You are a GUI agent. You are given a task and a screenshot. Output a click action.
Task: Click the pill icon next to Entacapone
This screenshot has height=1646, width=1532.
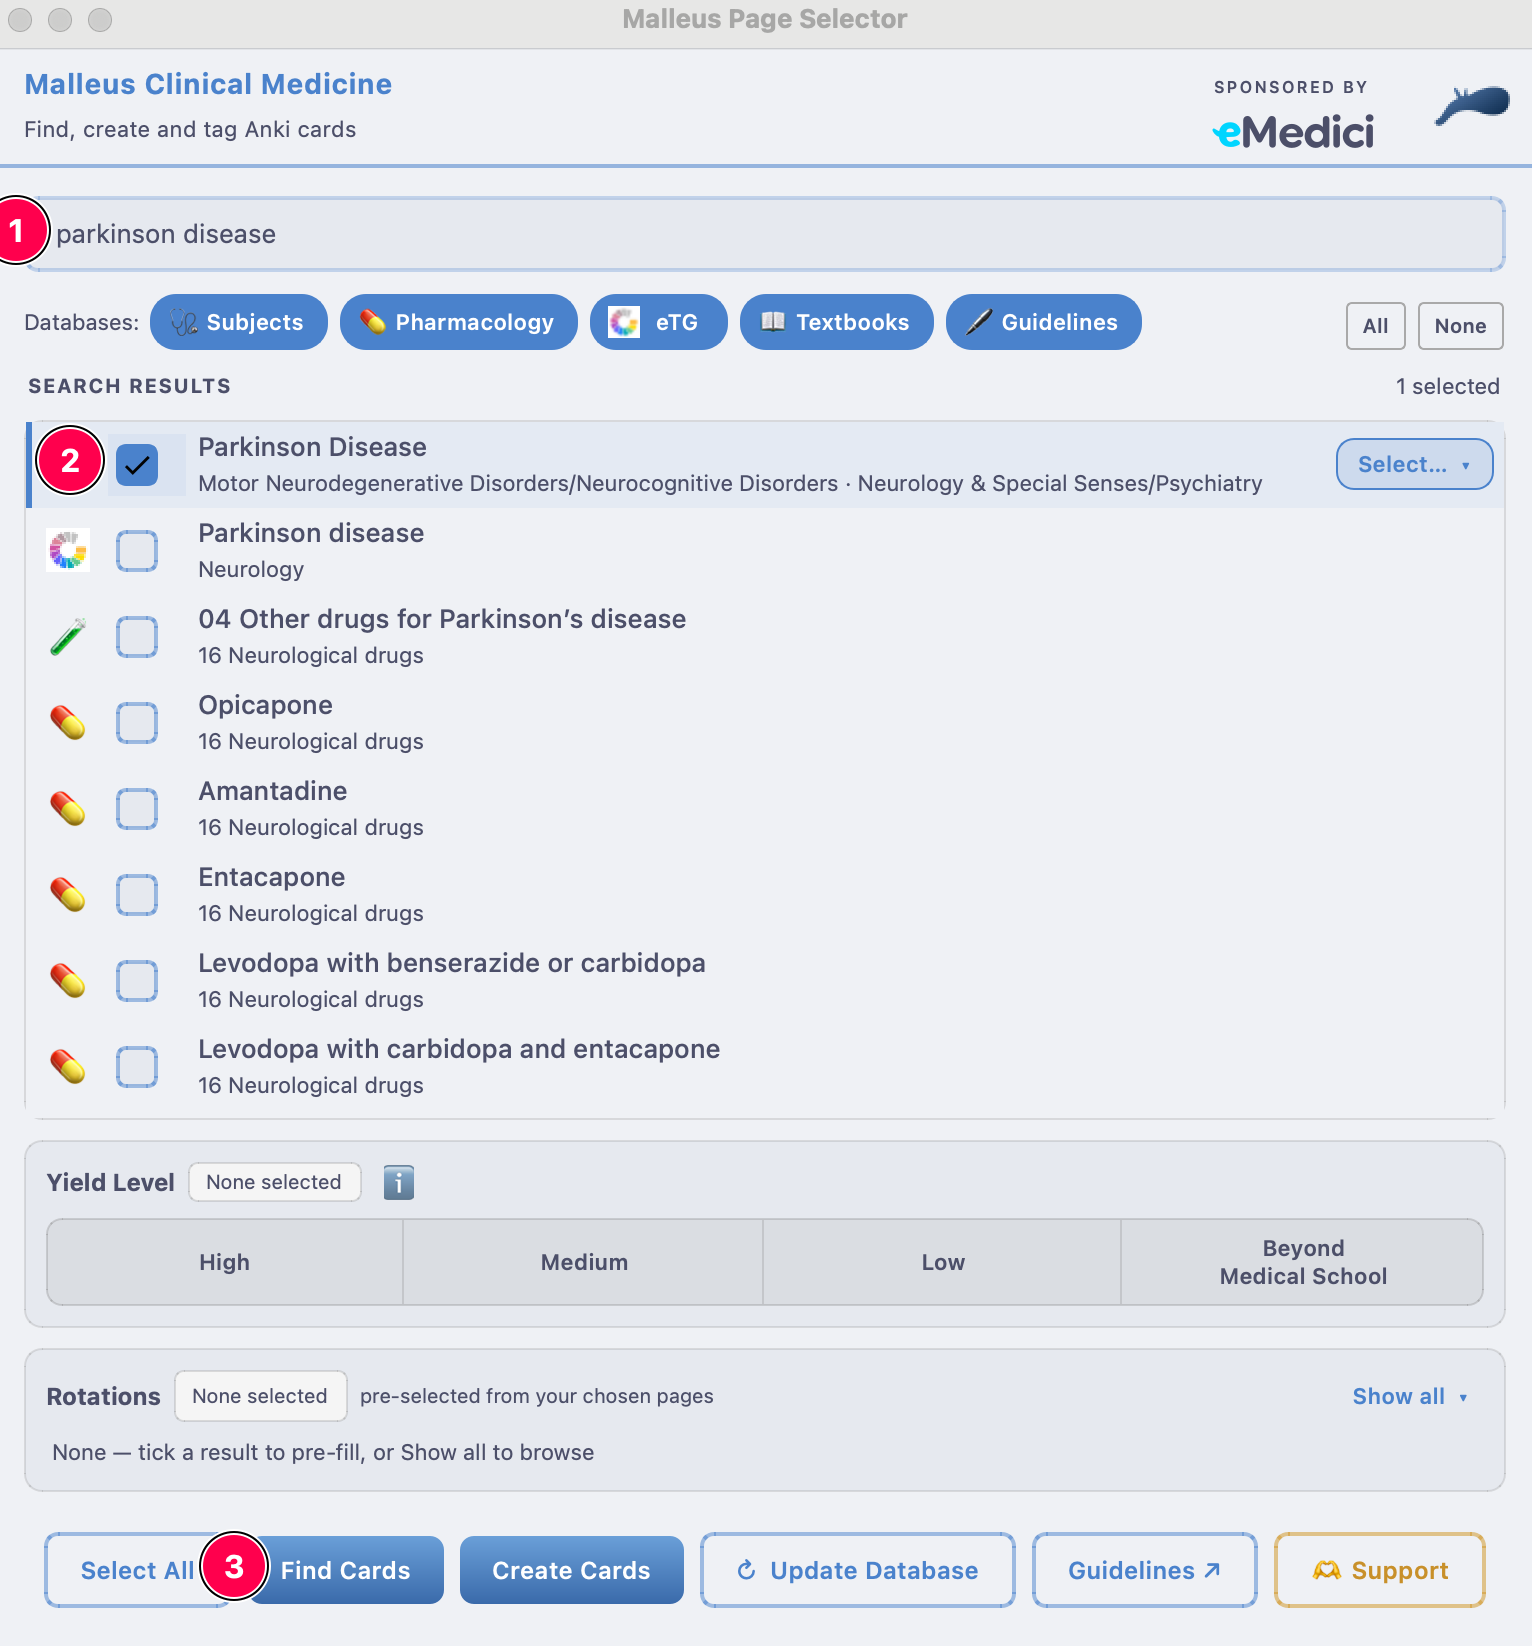pos(68,894)
